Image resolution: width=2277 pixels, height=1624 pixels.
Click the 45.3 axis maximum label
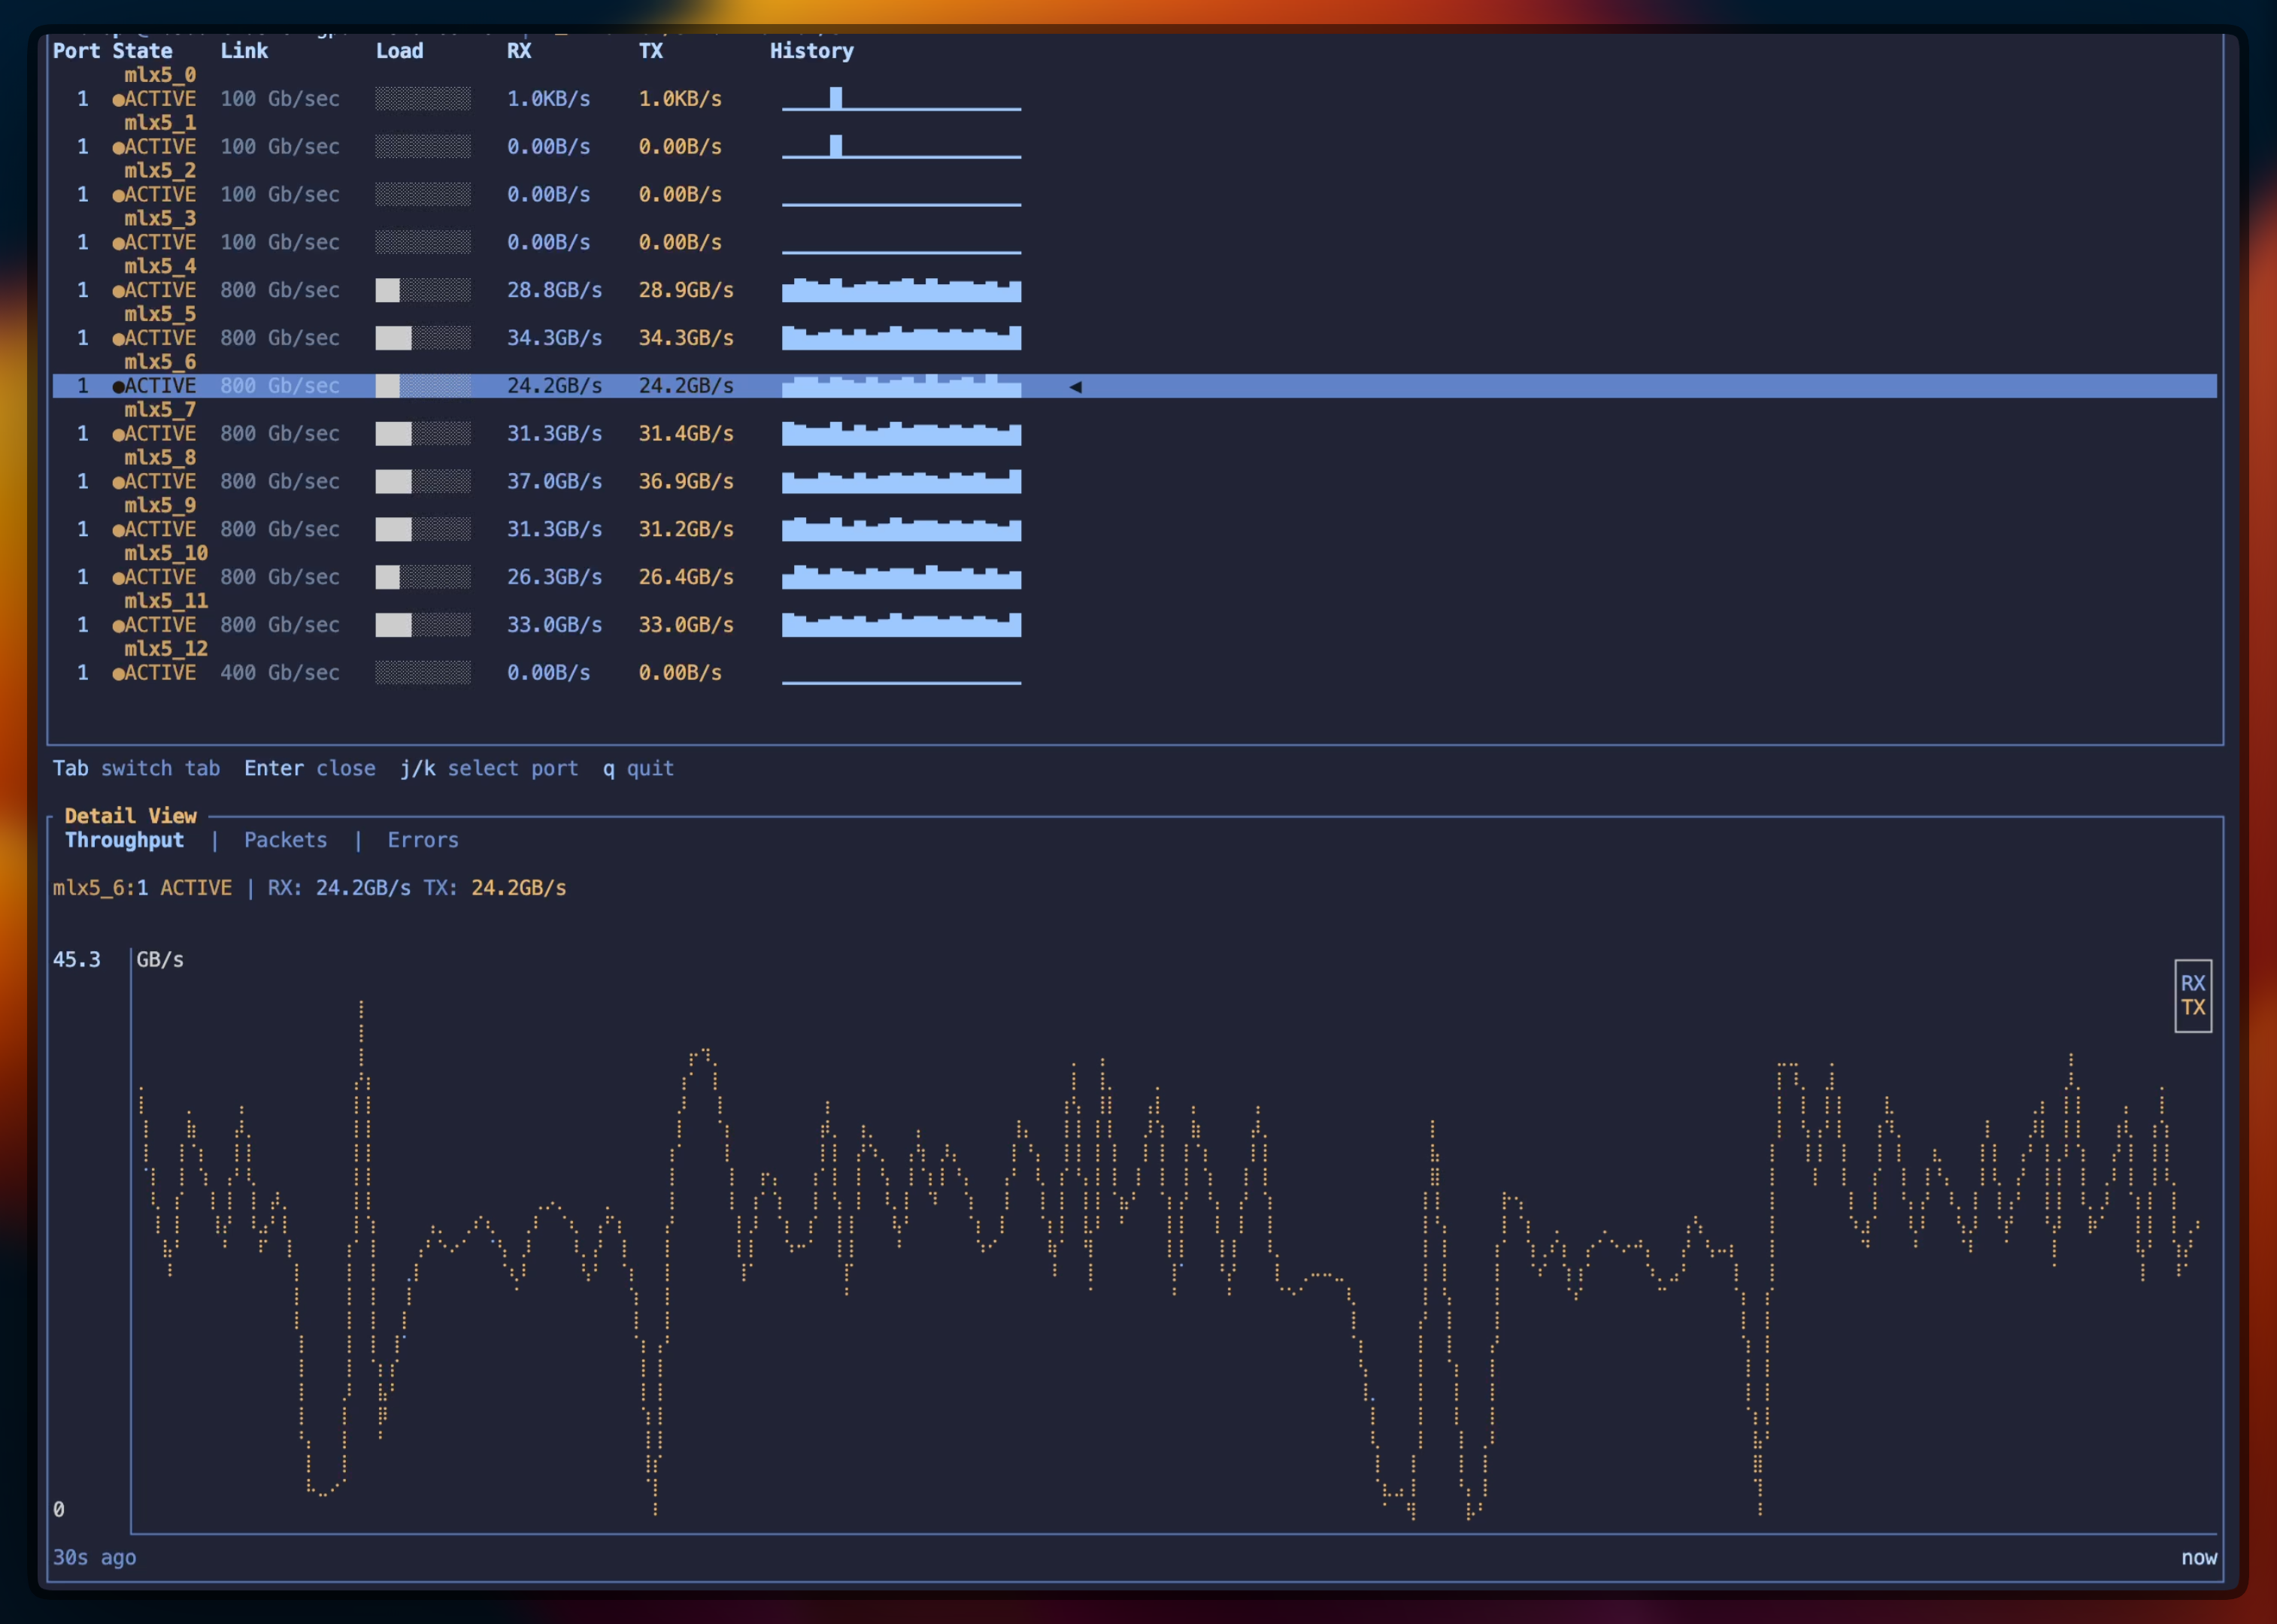(76, 960)
